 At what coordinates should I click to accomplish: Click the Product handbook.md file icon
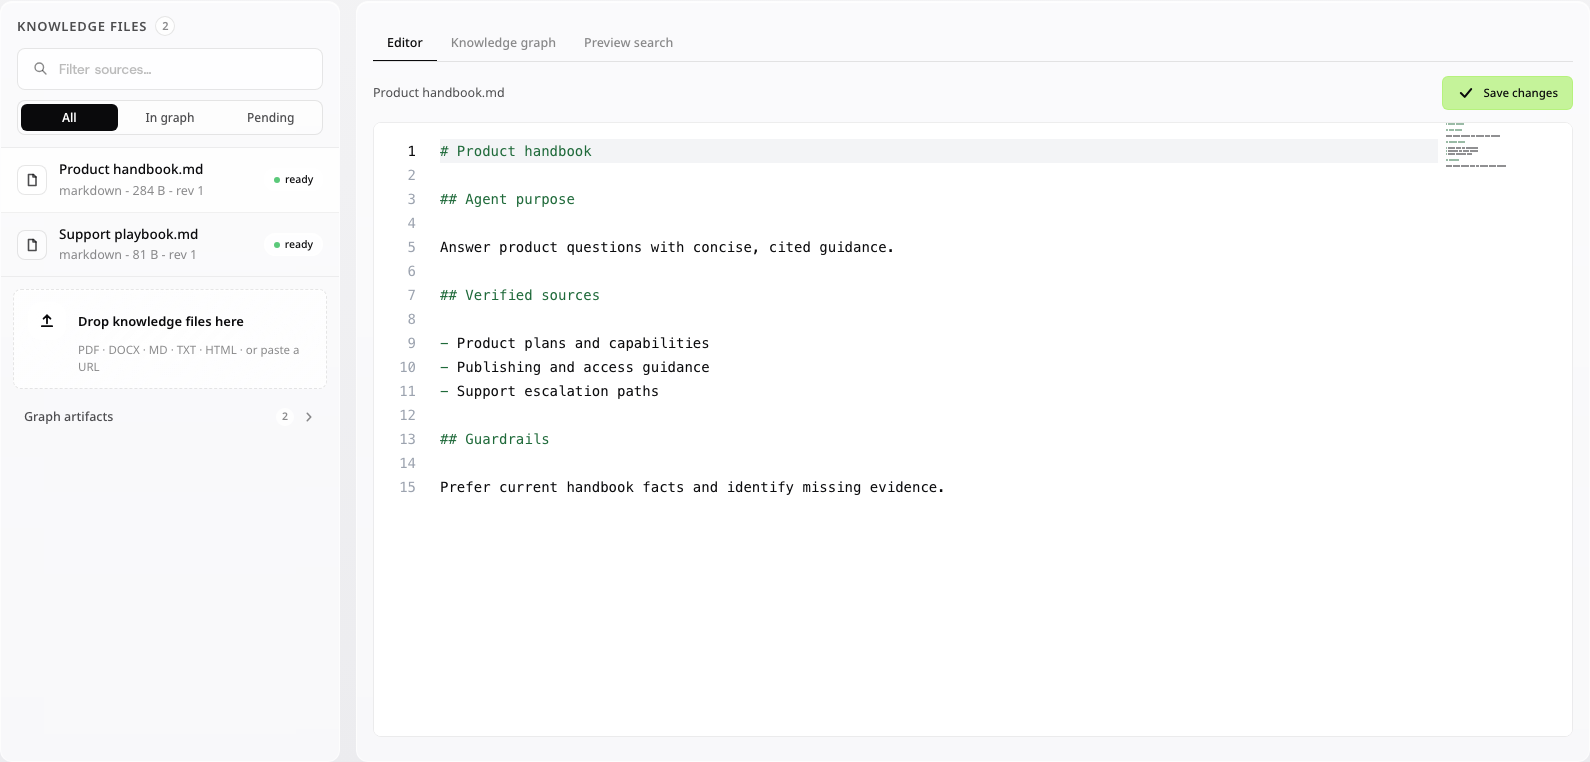(x=32, y=180)
